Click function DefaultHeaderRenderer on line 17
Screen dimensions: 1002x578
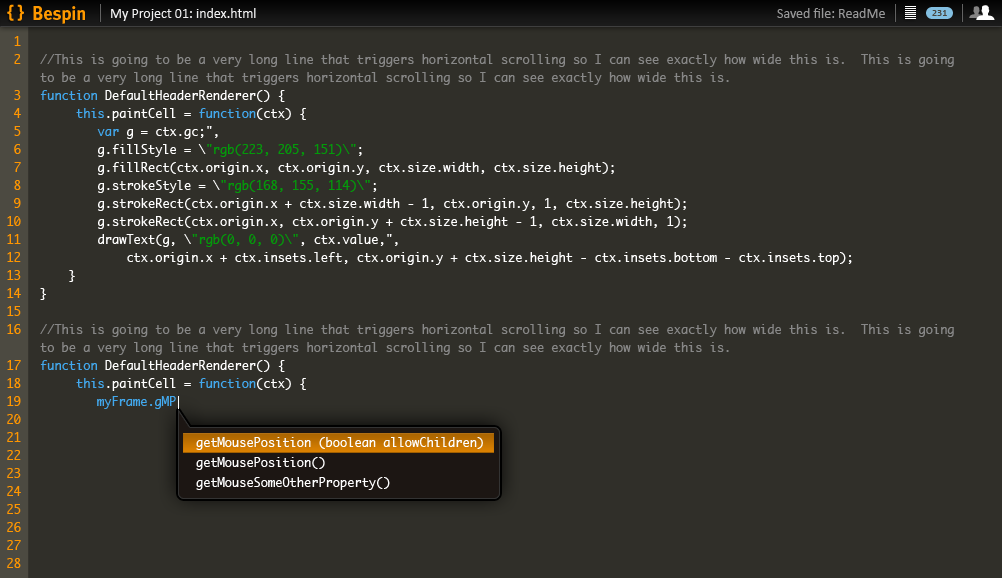pos(162,366)
